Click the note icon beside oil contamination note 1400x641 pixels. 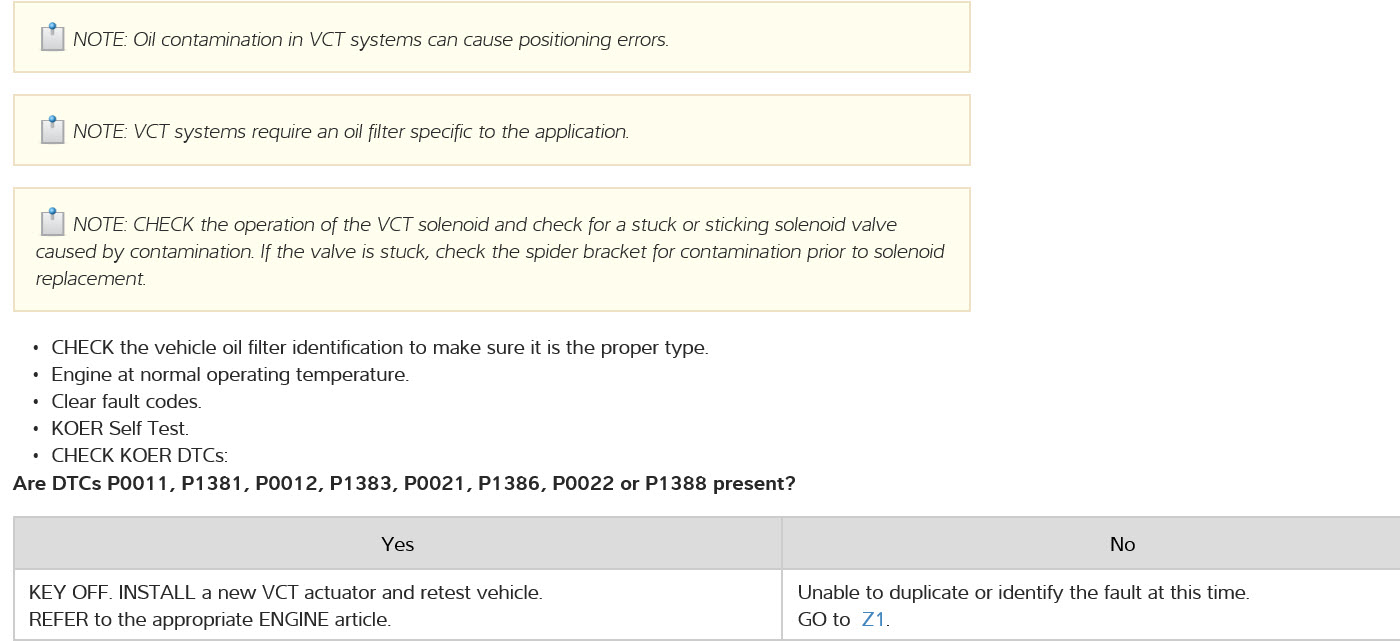coord(52,38)
